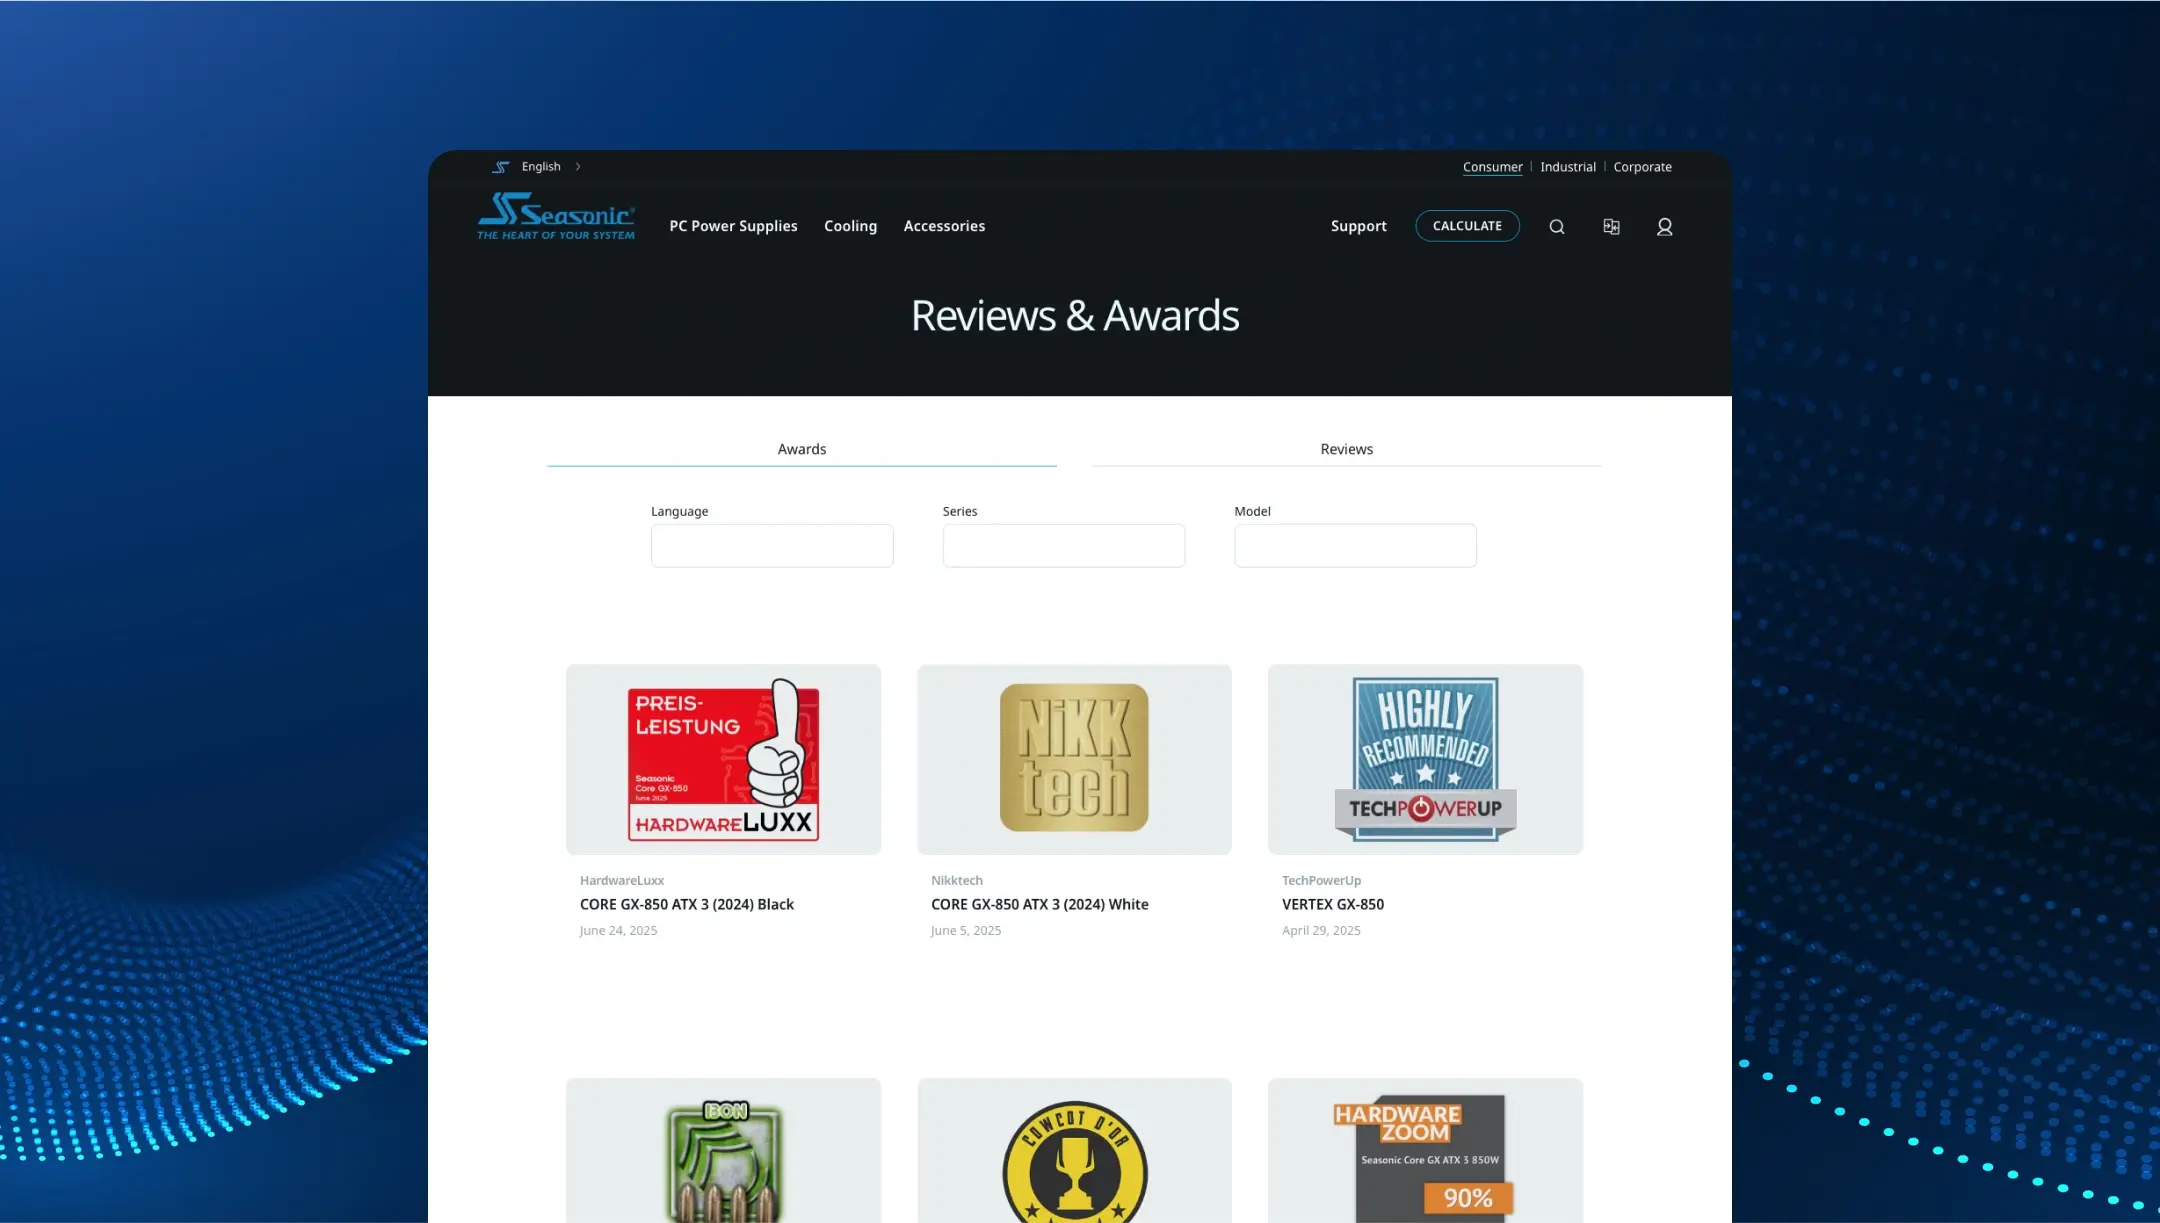The image size is (2160, 1223).
Task: Open the user account icon
Action: [1665, 227]
